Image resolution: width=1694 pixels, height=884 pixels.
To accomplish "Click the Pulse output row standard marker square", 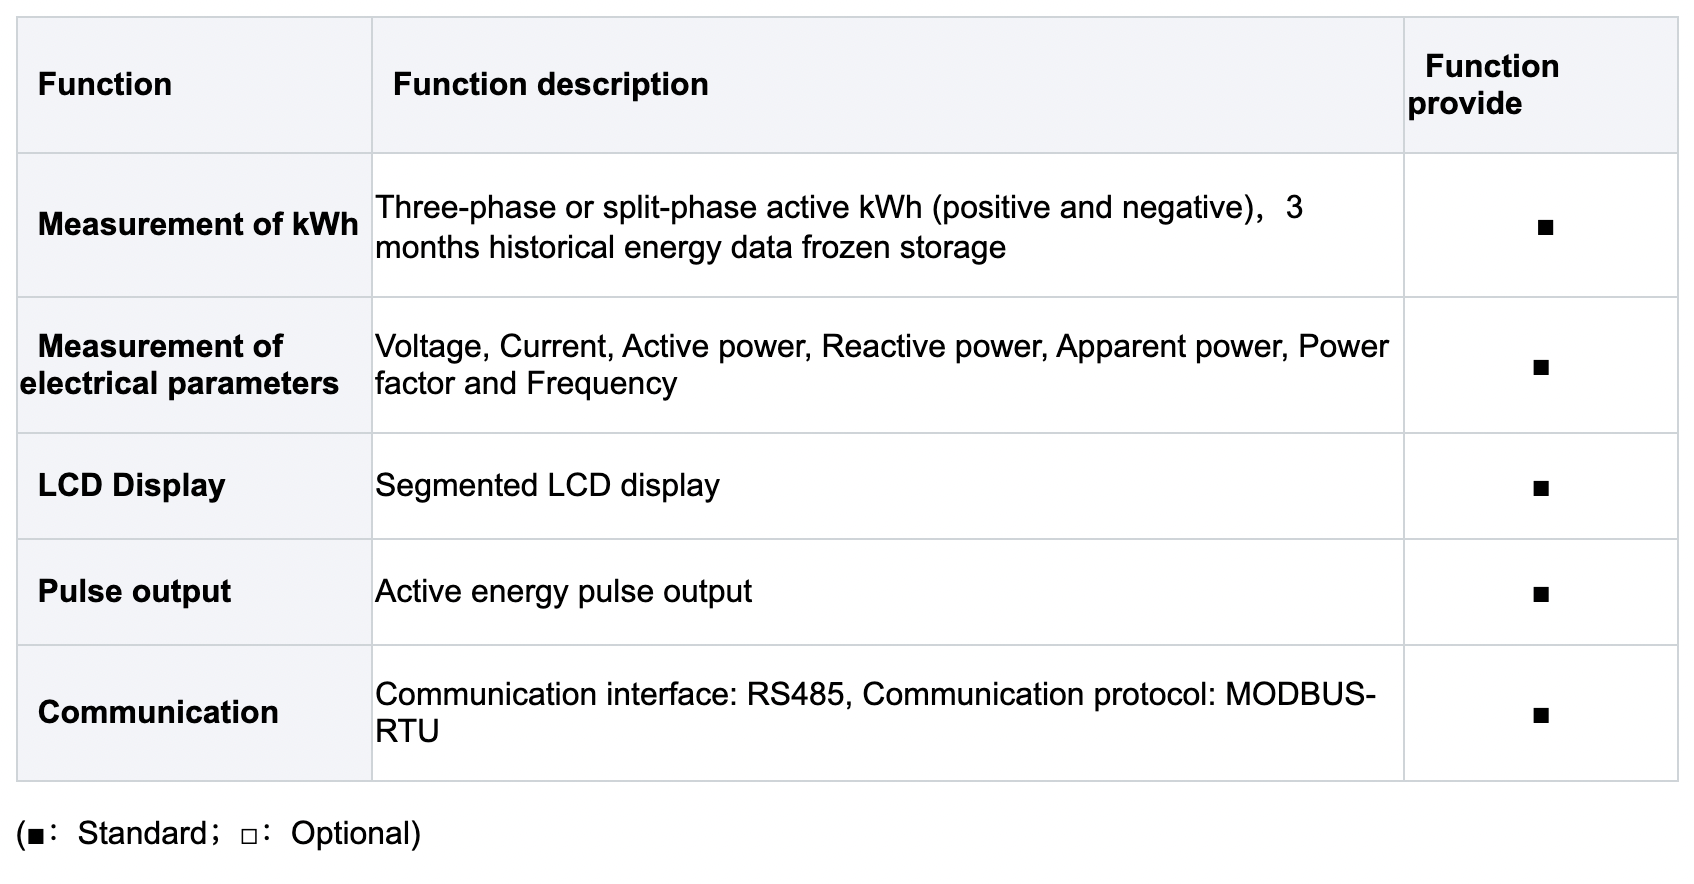I will pyautogui.click(x=1541, y=595).
